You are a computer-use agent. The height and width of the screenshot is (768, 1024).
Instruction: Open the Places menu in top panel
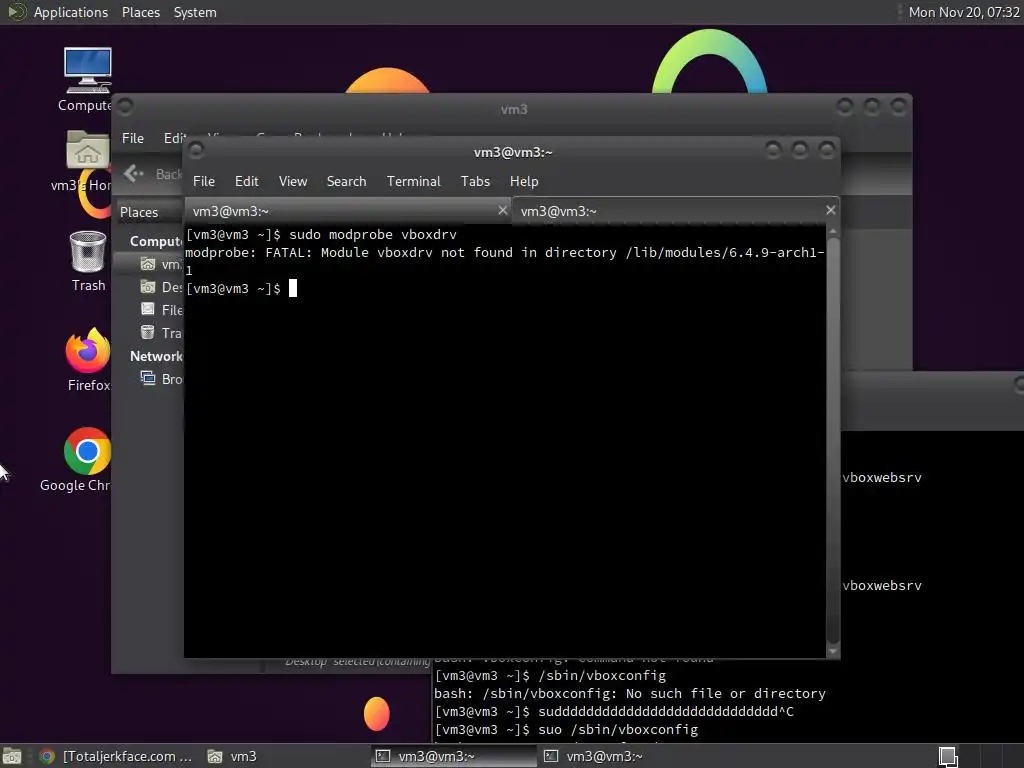pyautogui.click(x=140, y=12)
